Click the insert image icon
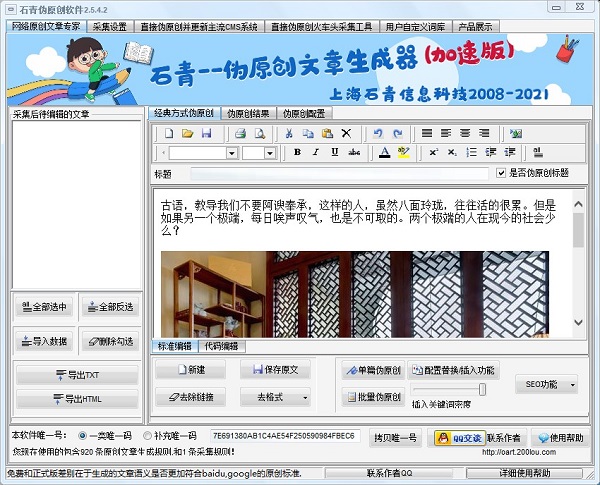Viewport: 600px width, 485px height. (x=515, y=133)
